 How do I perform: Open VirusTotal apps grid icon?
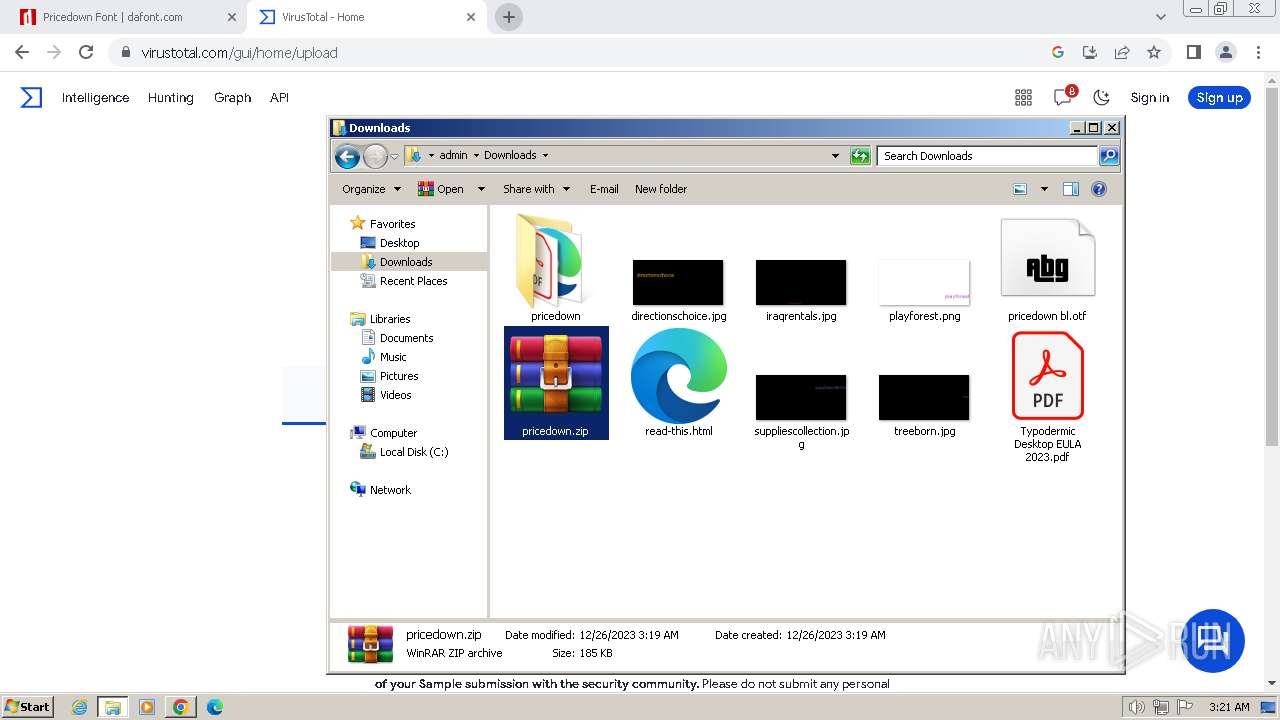click(x=1023, y=97)
